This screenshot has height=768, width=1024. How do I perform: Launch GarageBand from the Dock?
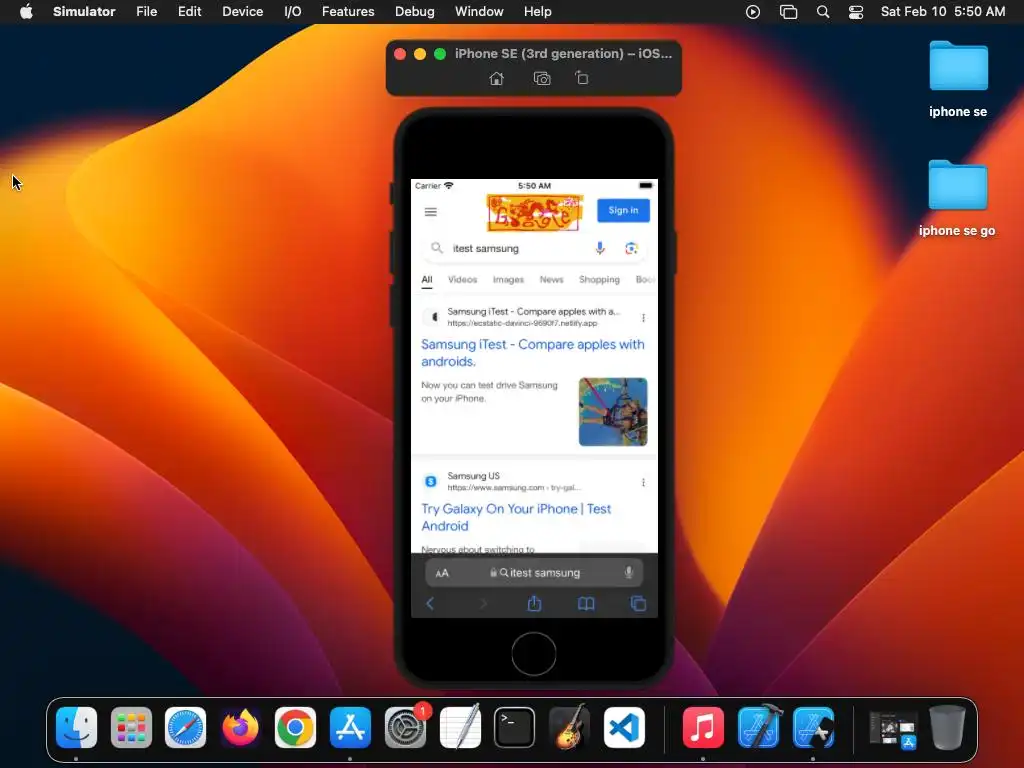coord(569,727)
